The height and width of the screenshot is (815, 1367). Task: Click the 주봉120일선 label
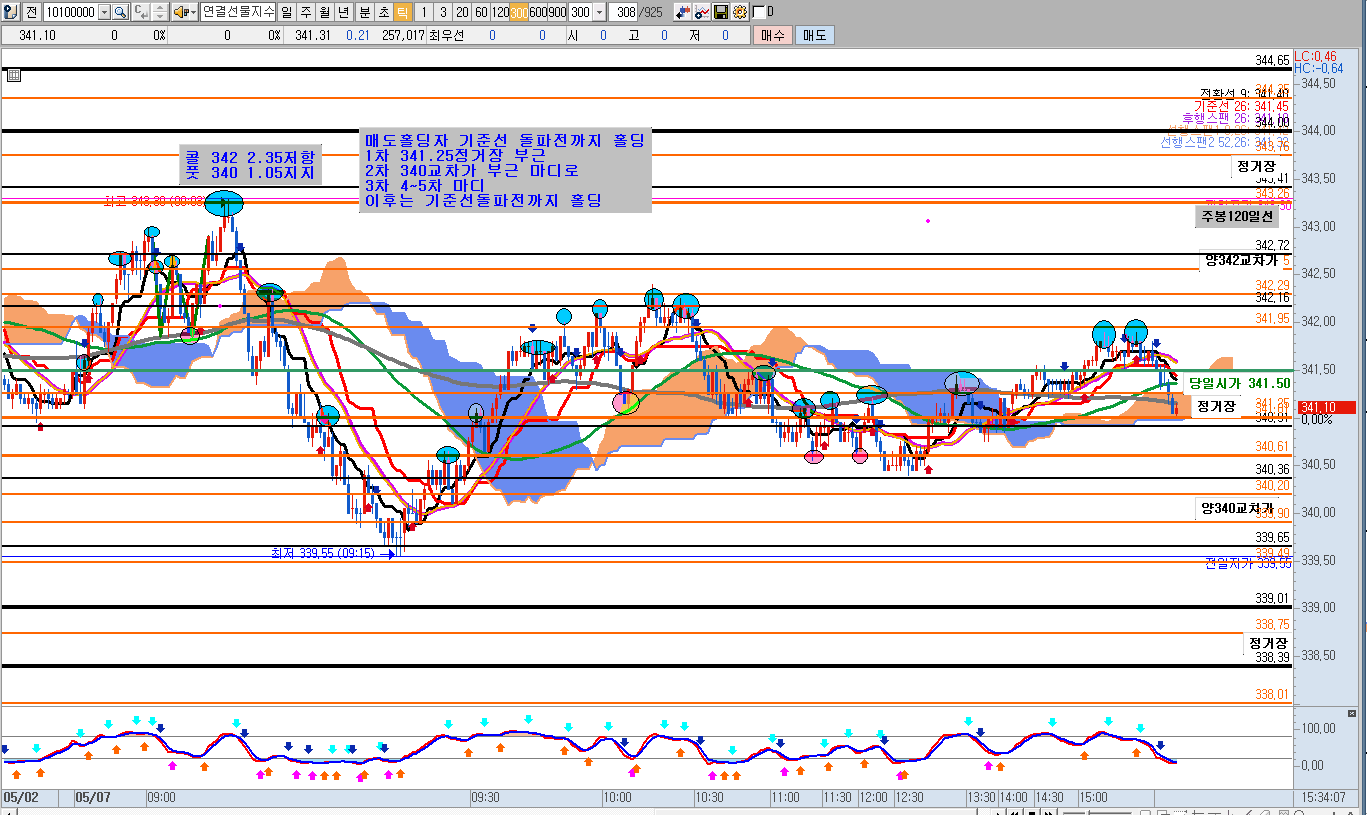[x=1238, y=216]
